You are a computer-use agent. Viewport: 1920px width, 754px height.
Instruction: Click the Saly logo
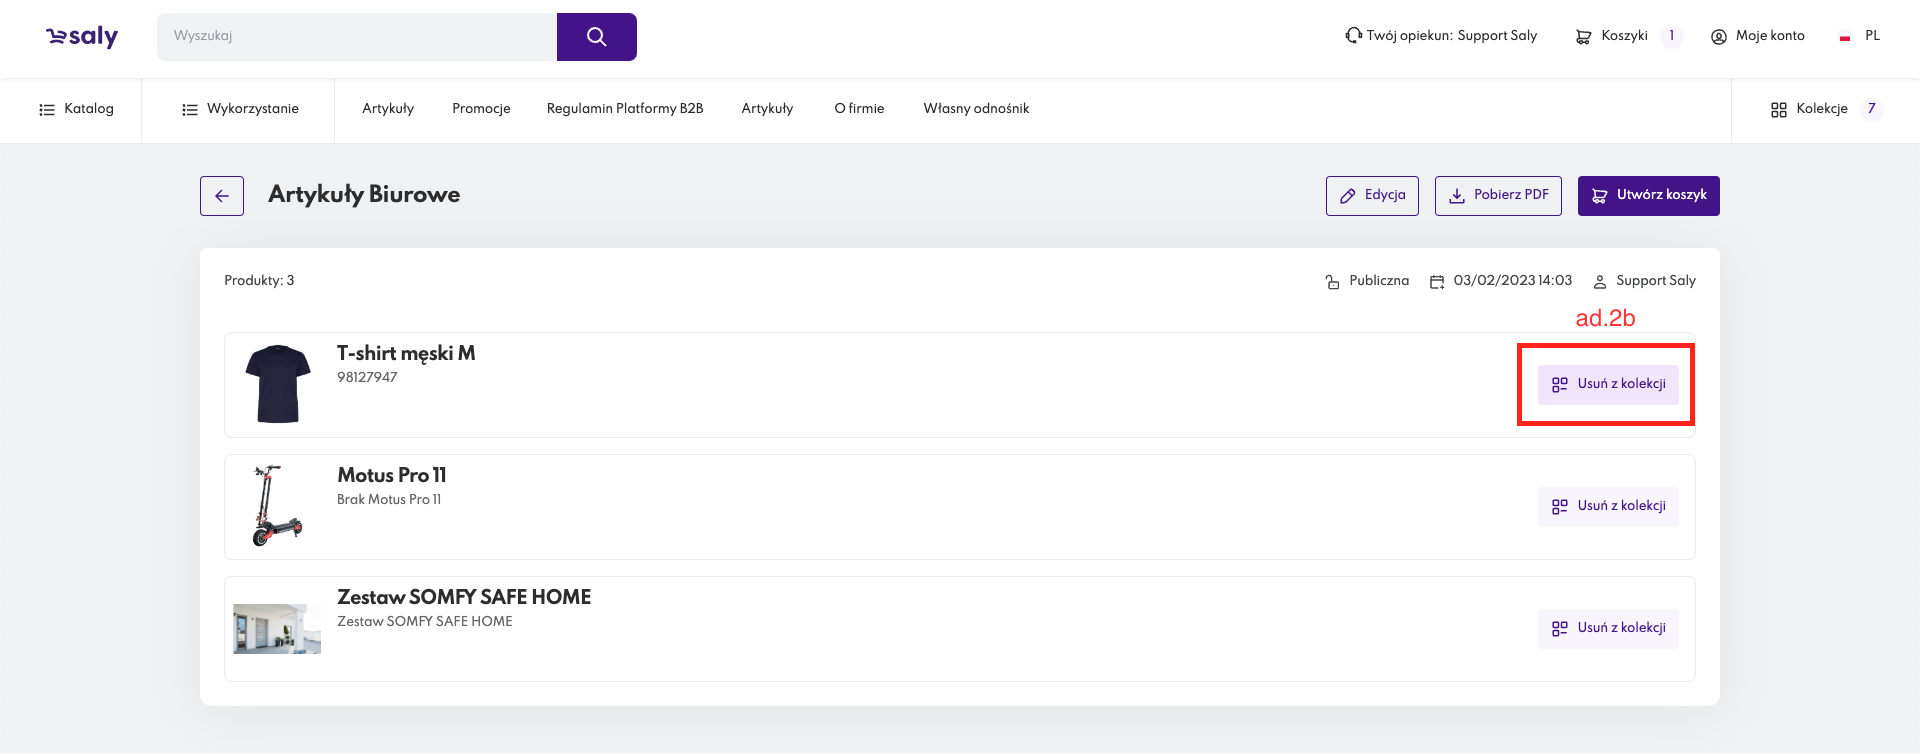coord(82,37)
